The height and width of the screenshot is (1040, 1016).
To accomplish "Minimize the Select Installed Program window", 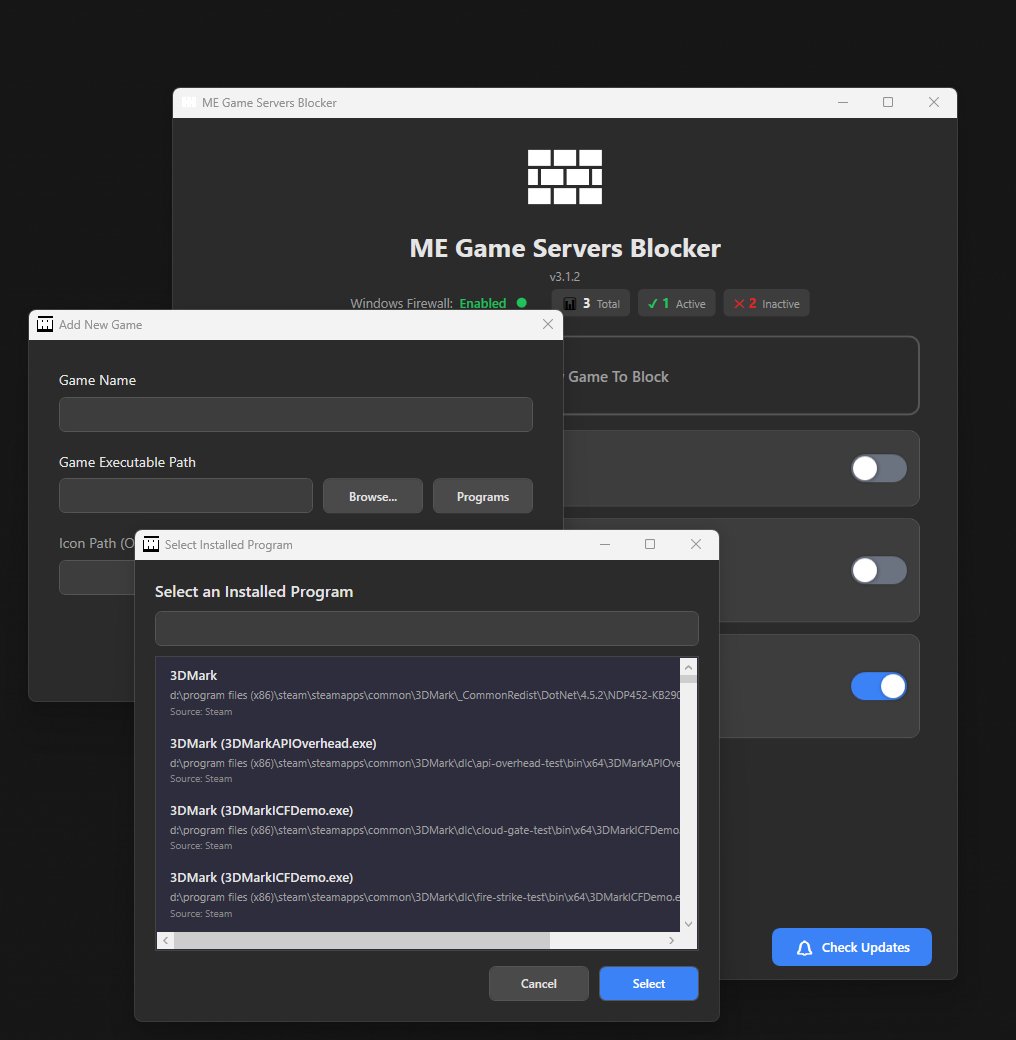I will coord(605,544).
